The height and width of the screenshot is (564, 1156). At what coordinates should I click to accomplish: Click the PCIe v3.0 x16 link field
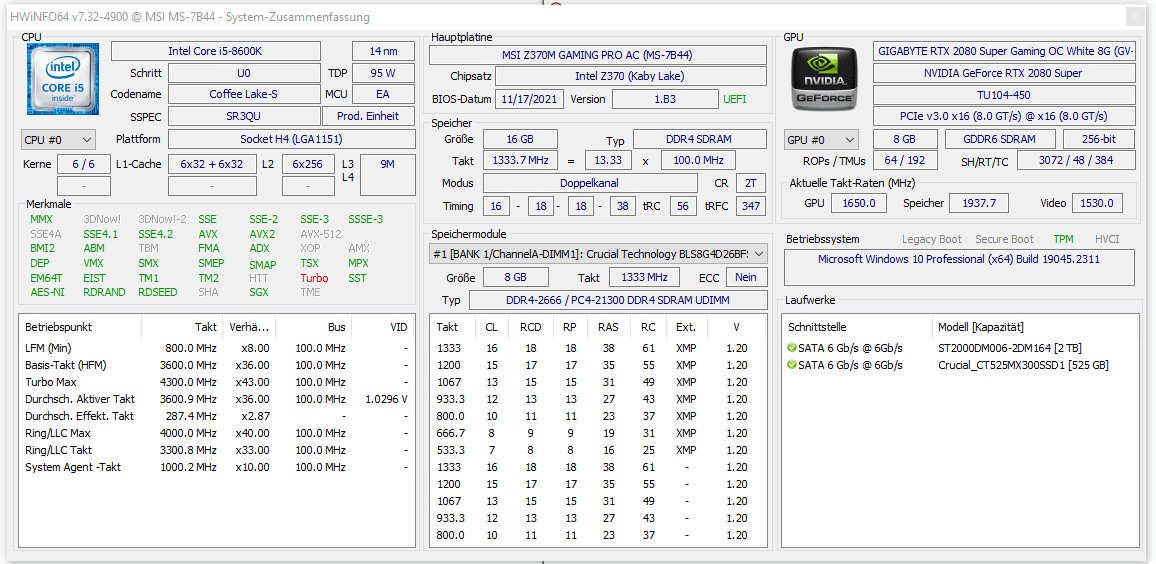click(1004, 116)
